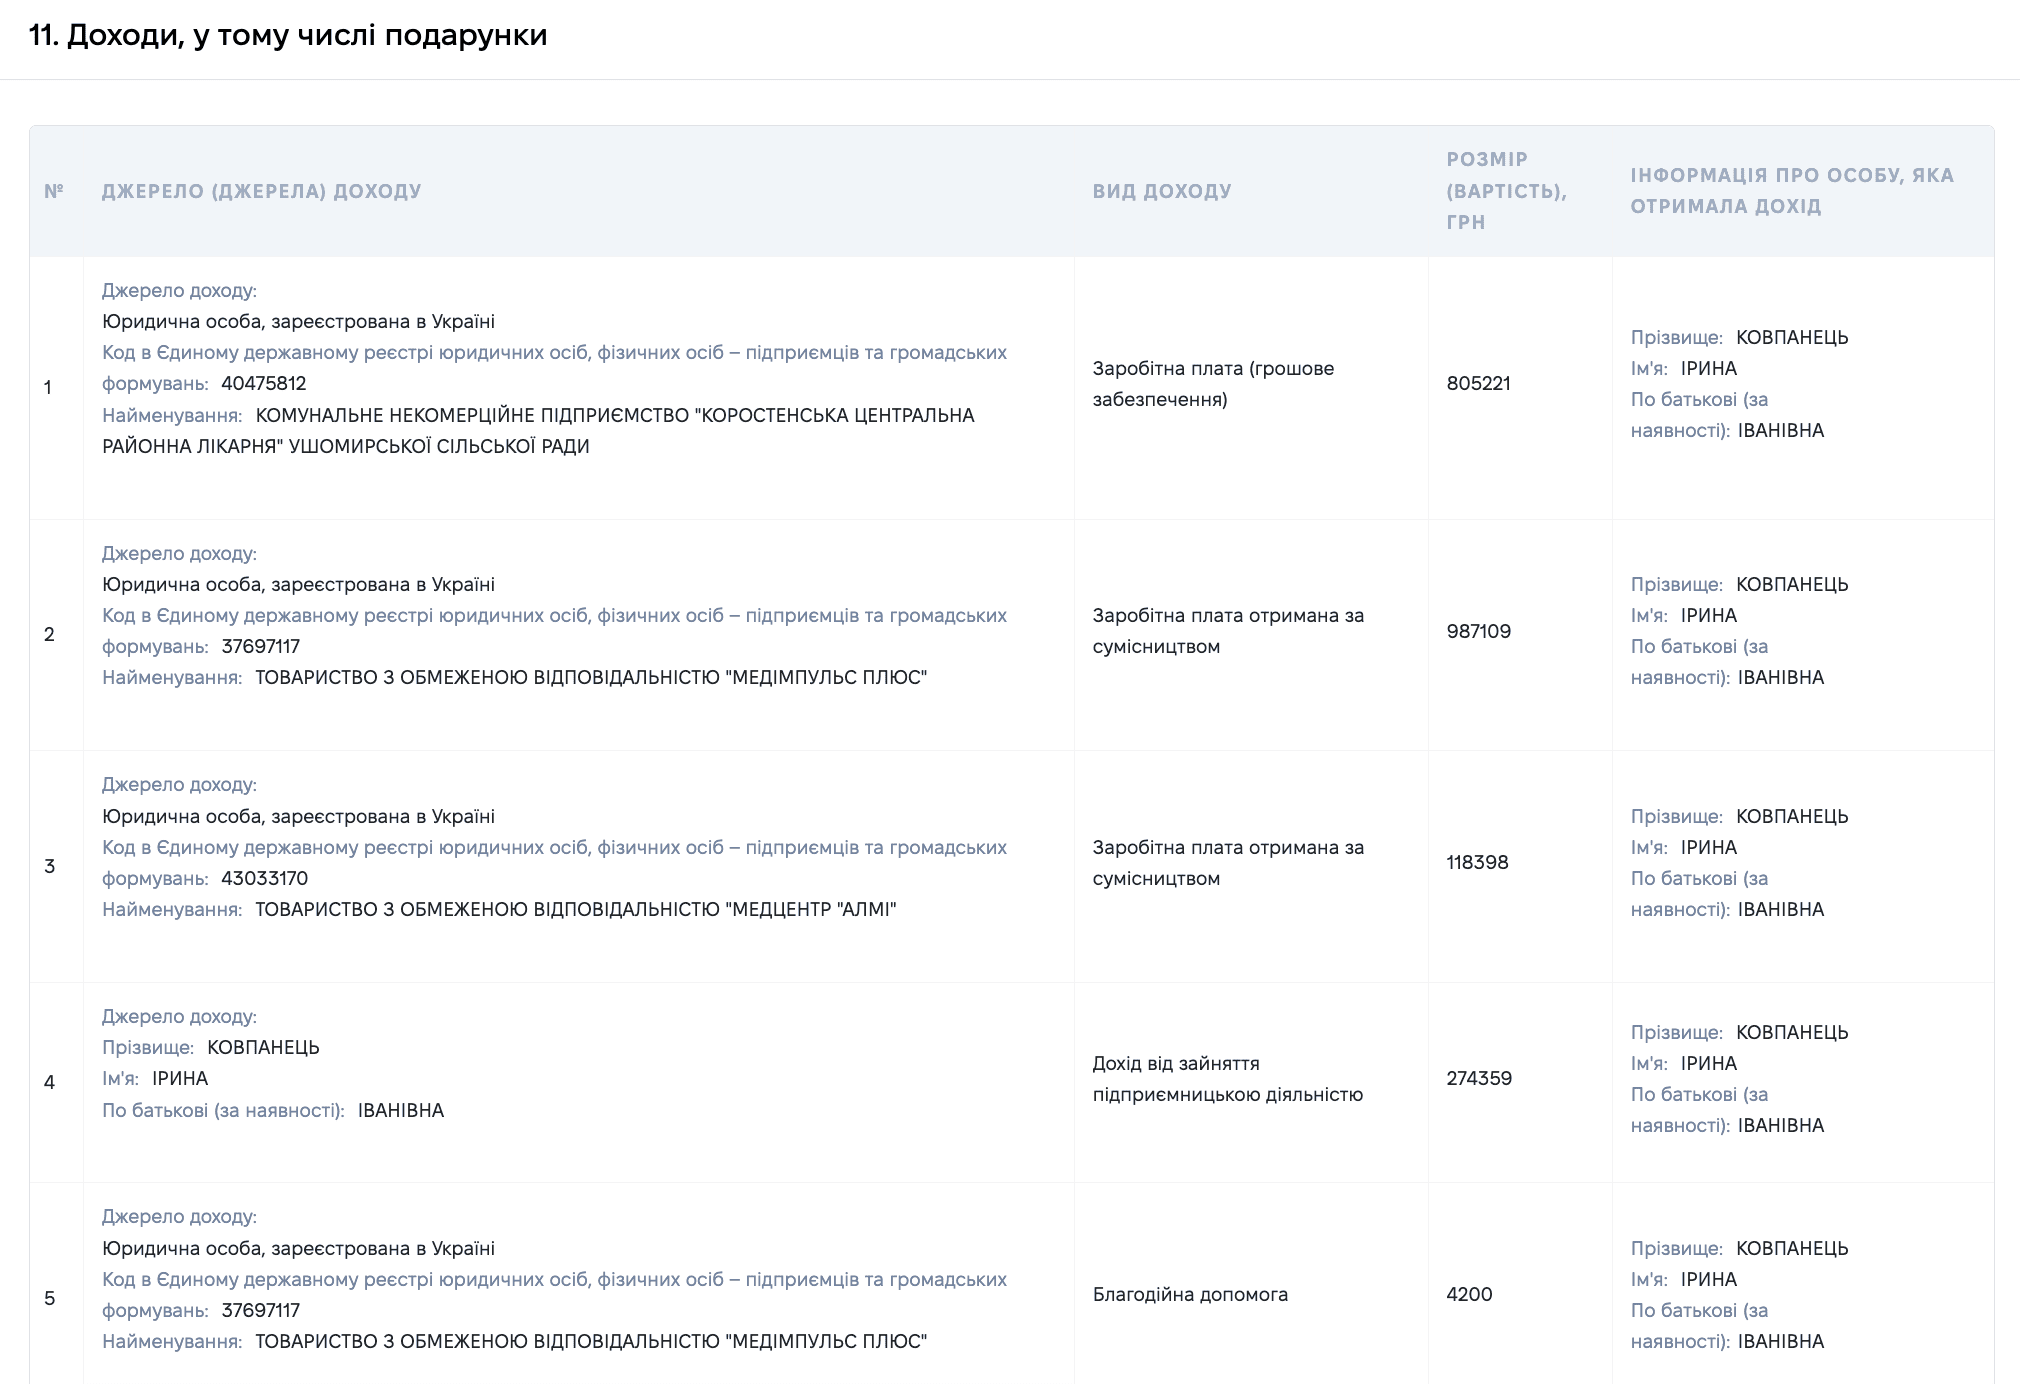Image resolution: width=2020 pixels, height=1384 pixels.
Task: Click recipient patronymic ІВАНІВНА in row 2
Action: [1781, 678]
